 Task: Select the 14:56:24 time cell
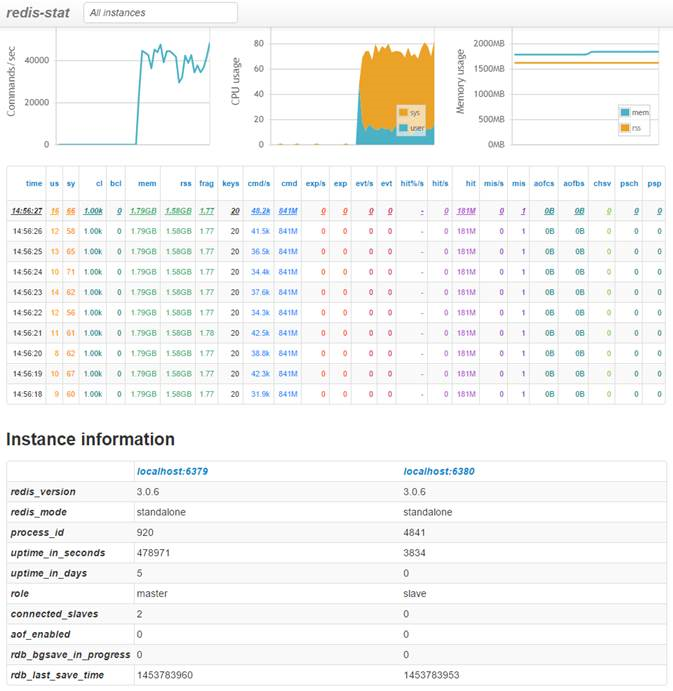pyautogui.click(x=27, y=272)
